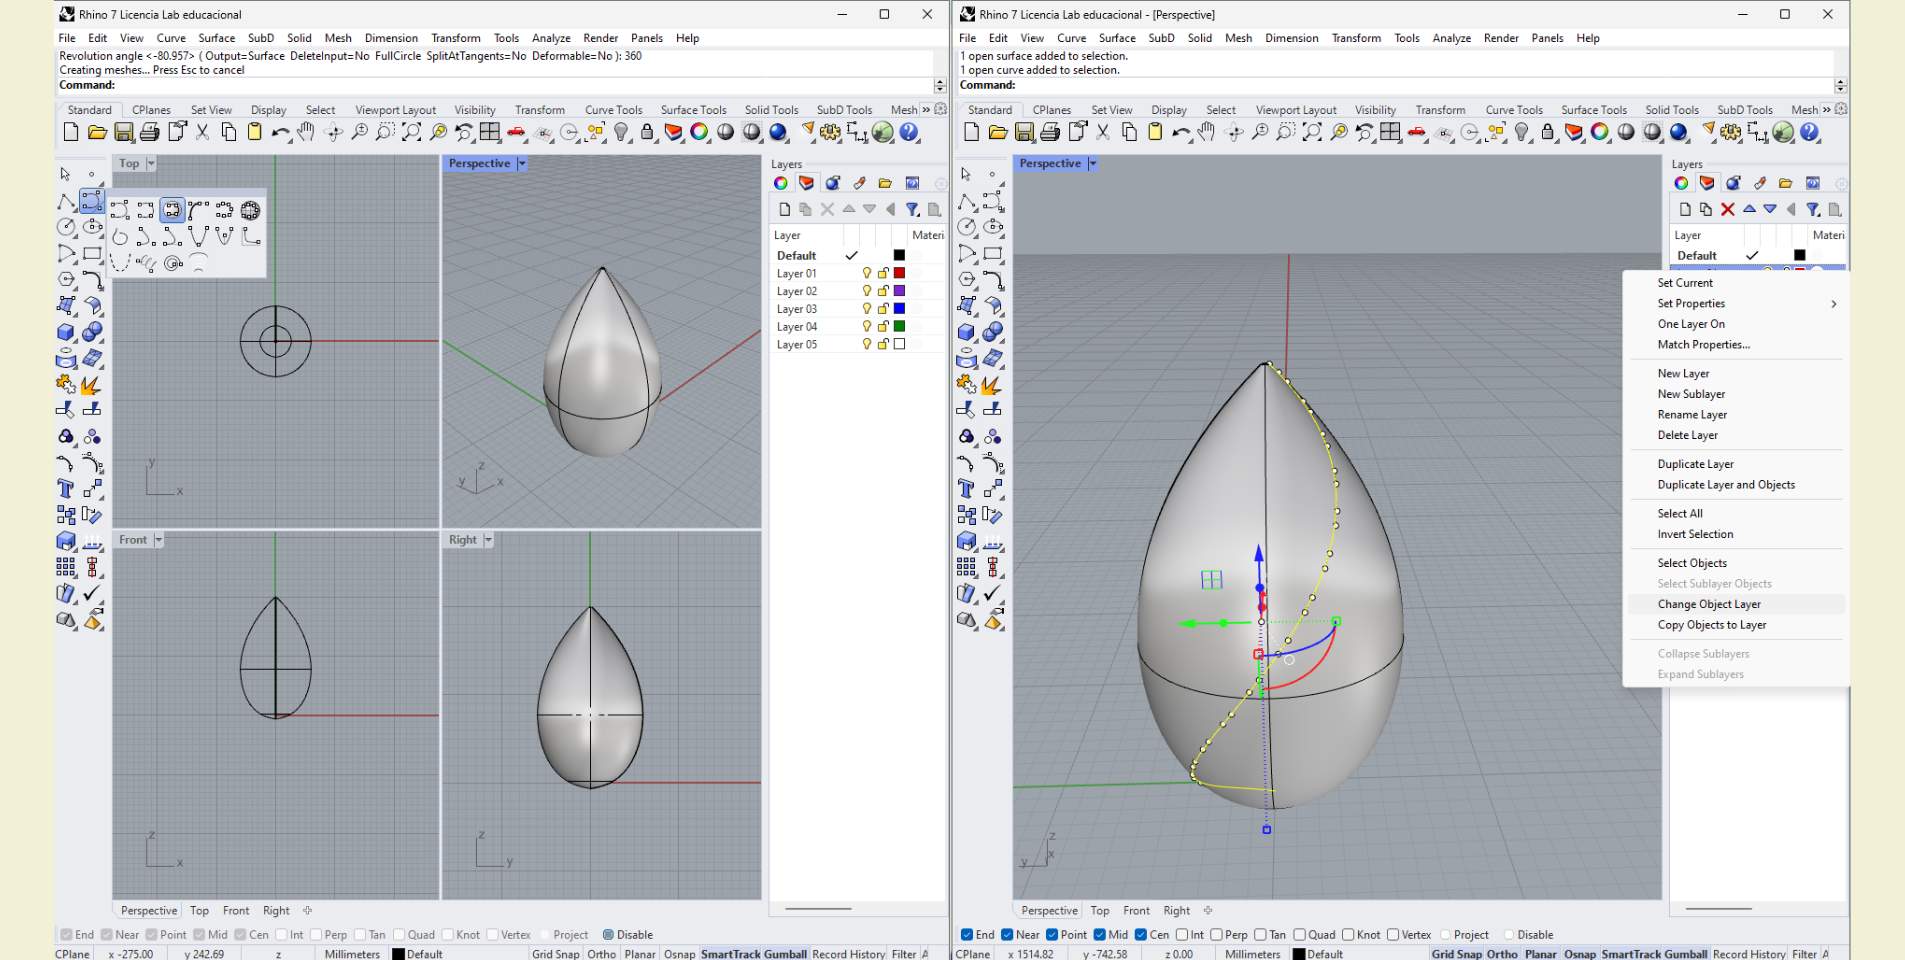Click Front viewport tab at bottom of right window
The height and width of the screenshot is (960, 1905).
point(1136,911)
